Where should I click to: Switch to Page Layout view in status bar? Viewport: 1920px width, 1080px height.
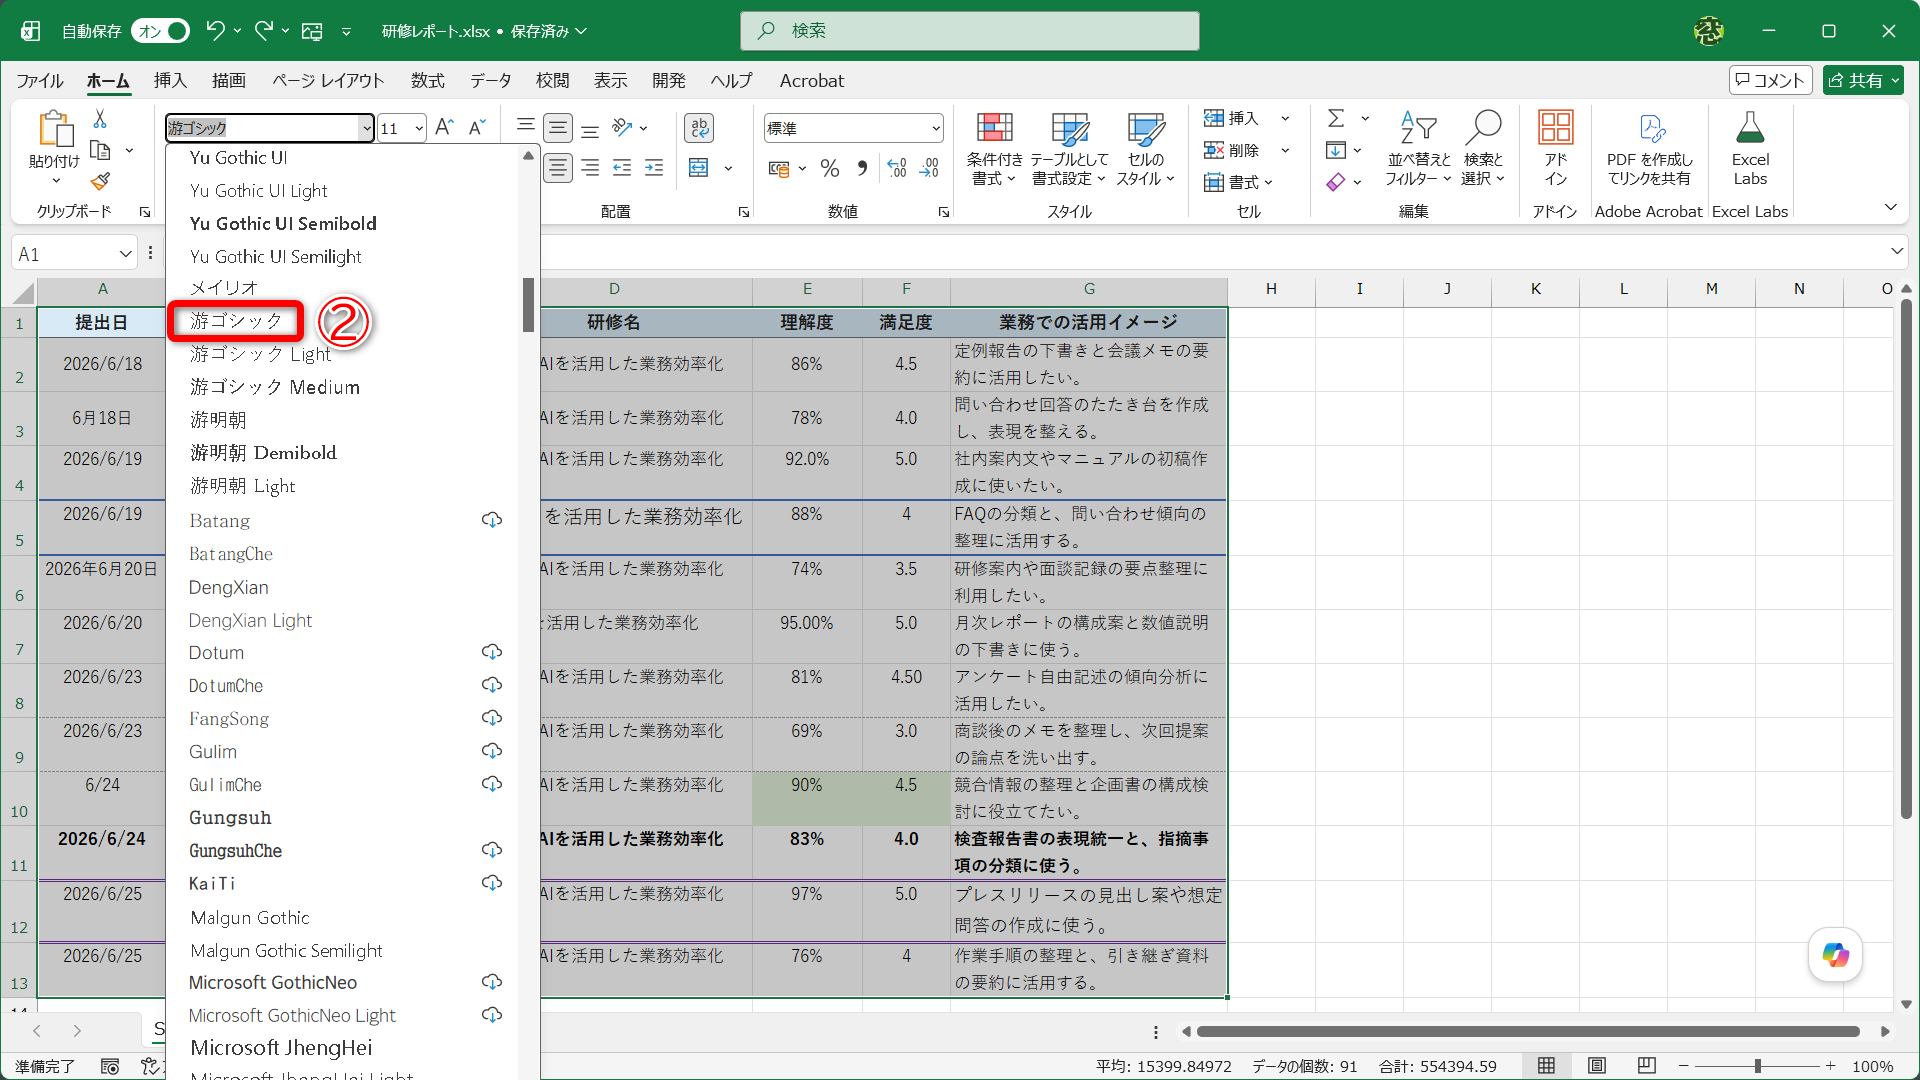point(1597,1066)
